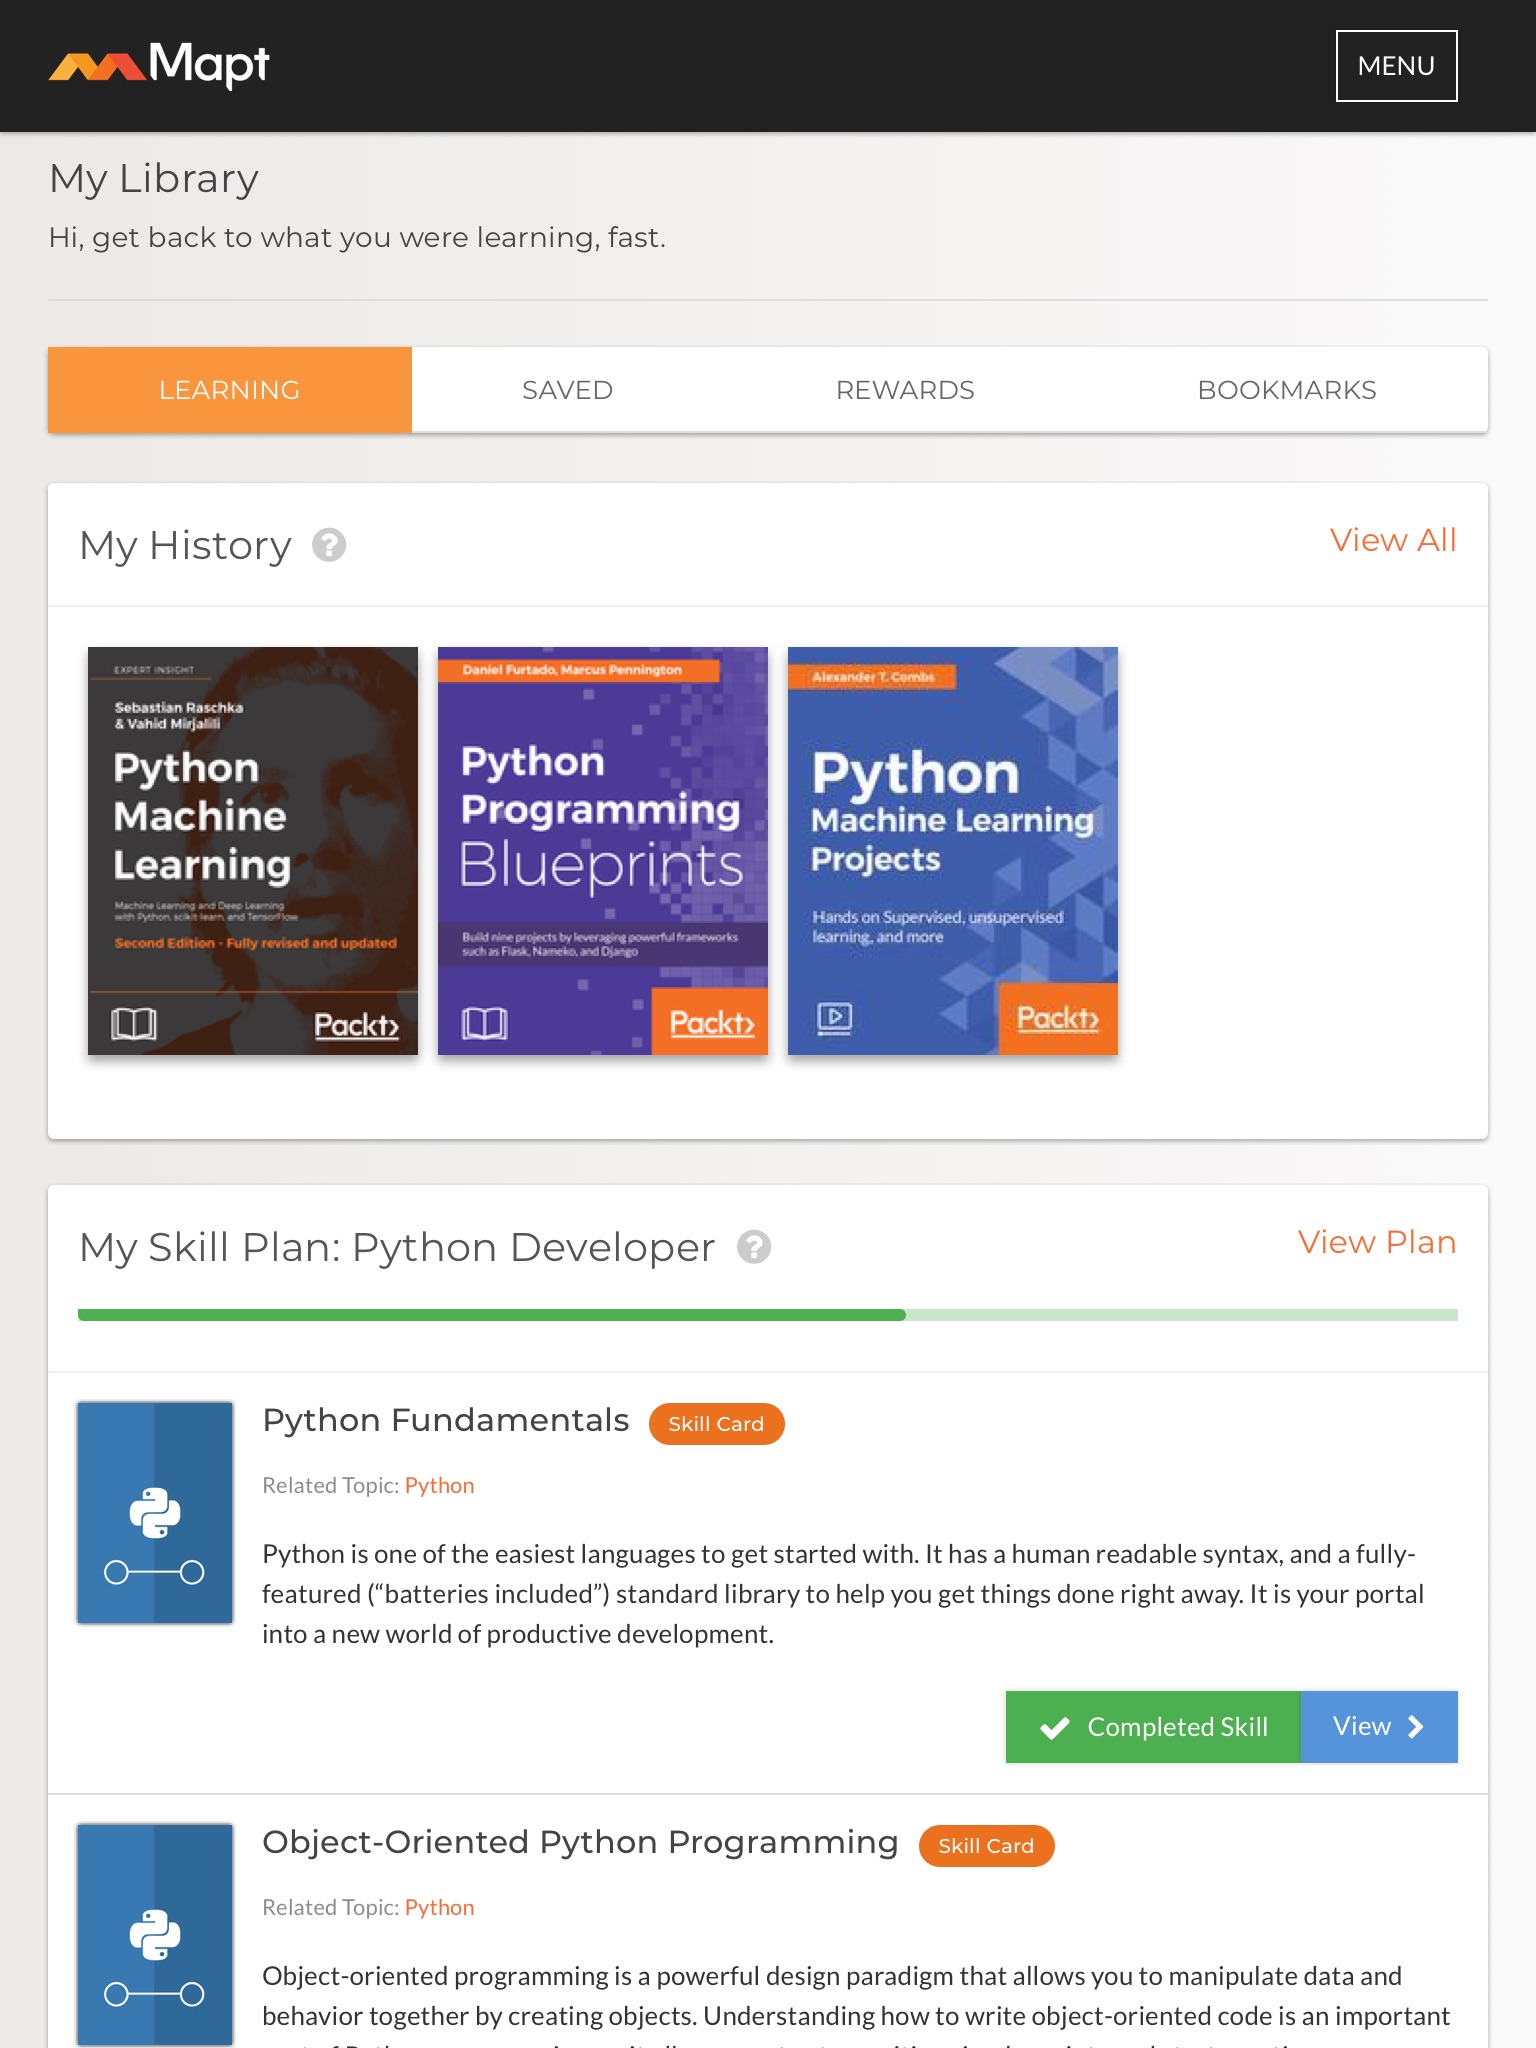Switch to the BOOKMARKS tab
The width and height of the screenshot is (1536, 2048).
pos(1287,390)
